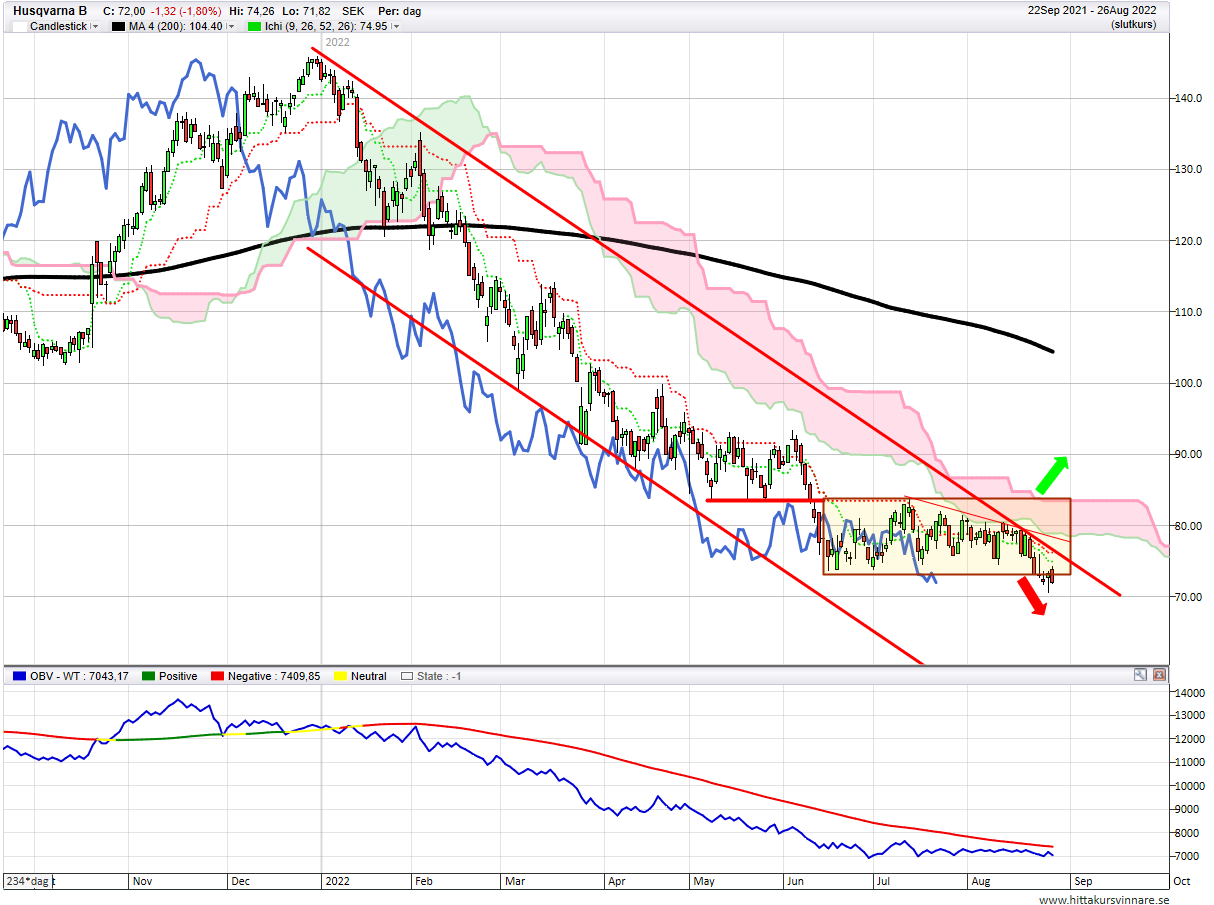Click the Oct label on time axis
Screen dimensions: 1214x905
click(x=1181, y=881)
